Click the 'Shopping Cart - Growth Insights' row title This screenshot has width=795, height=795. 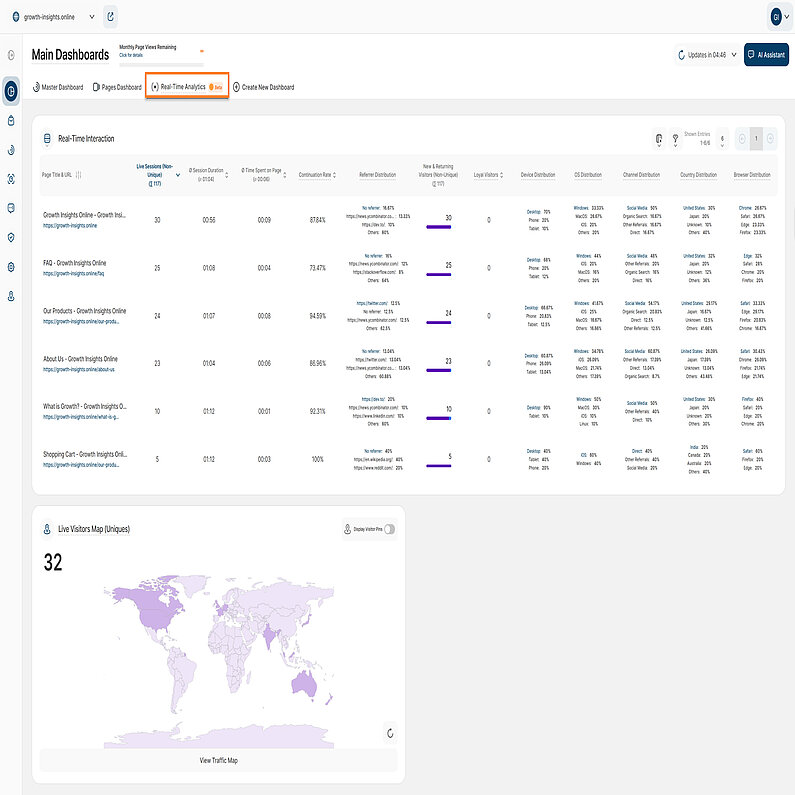(x=85, y=454)
